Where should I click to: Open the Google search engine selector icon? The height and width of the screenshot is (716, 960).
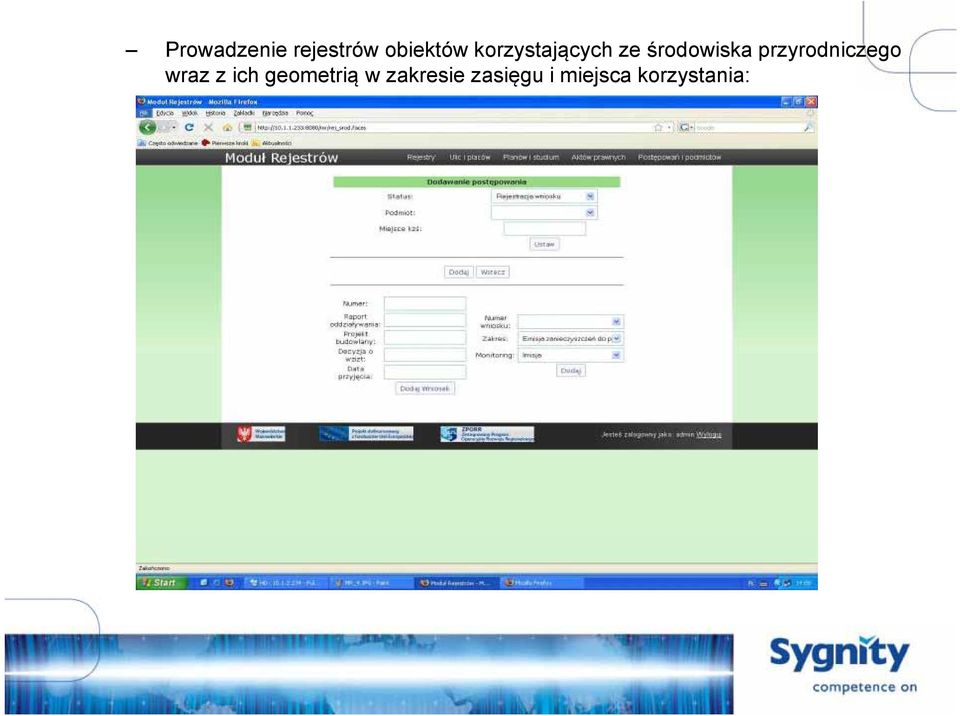[x=686, y=127]
